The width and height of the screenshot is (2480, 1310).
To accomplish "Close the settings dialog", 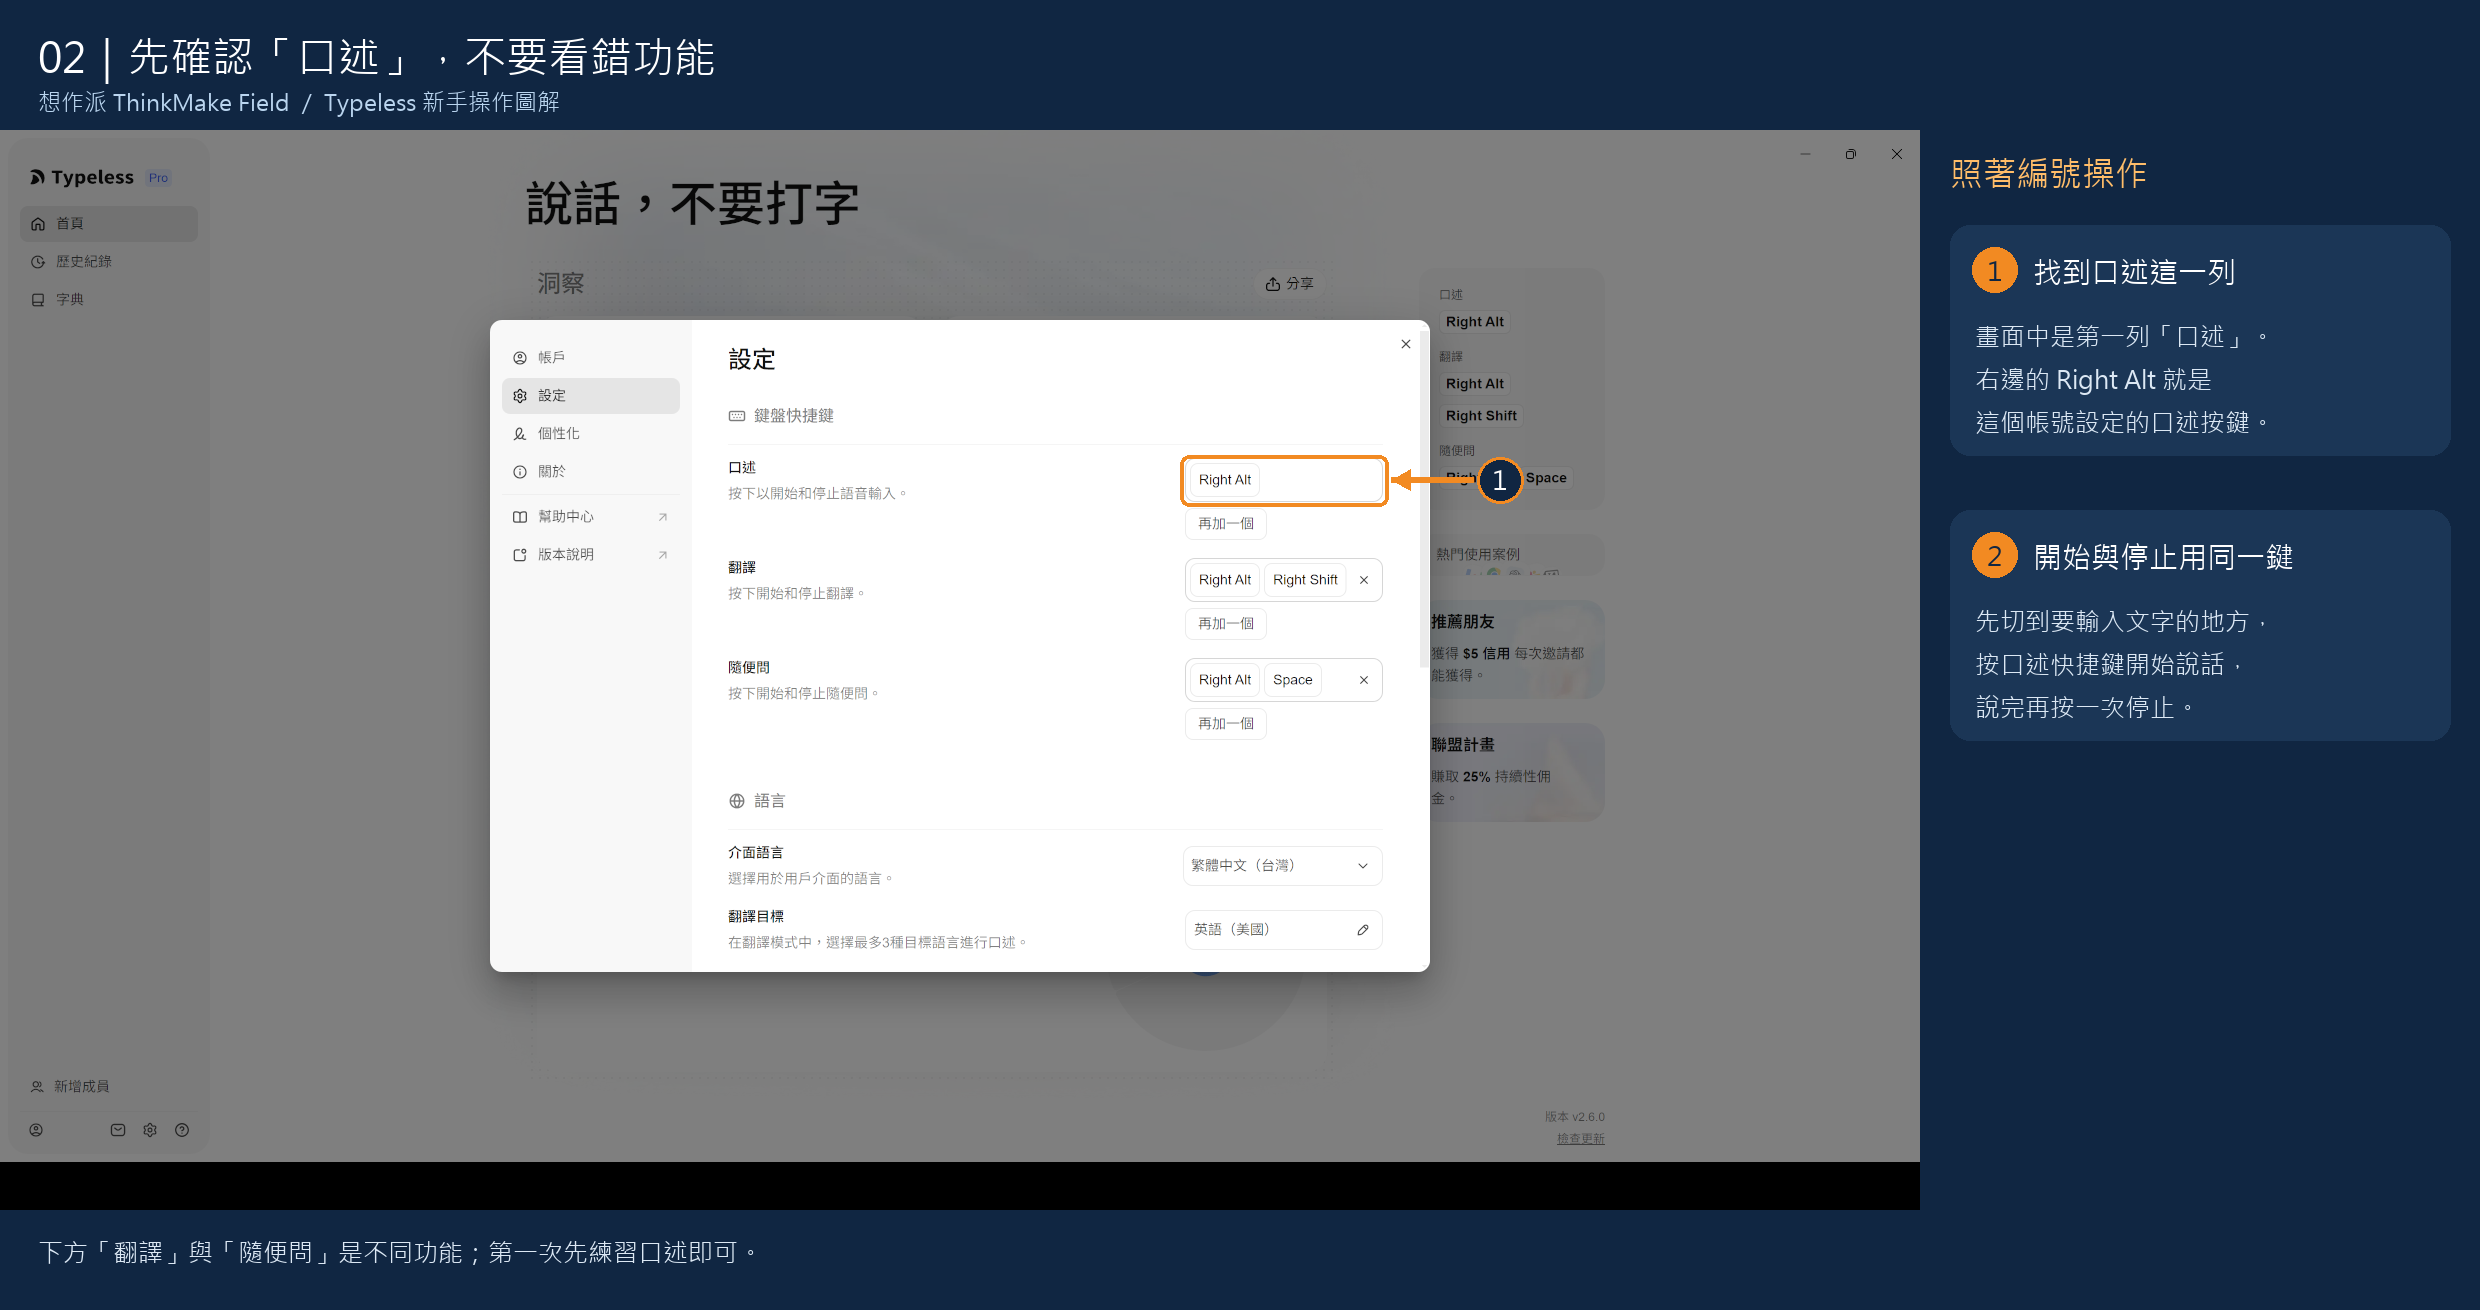I will point(1406,344).
